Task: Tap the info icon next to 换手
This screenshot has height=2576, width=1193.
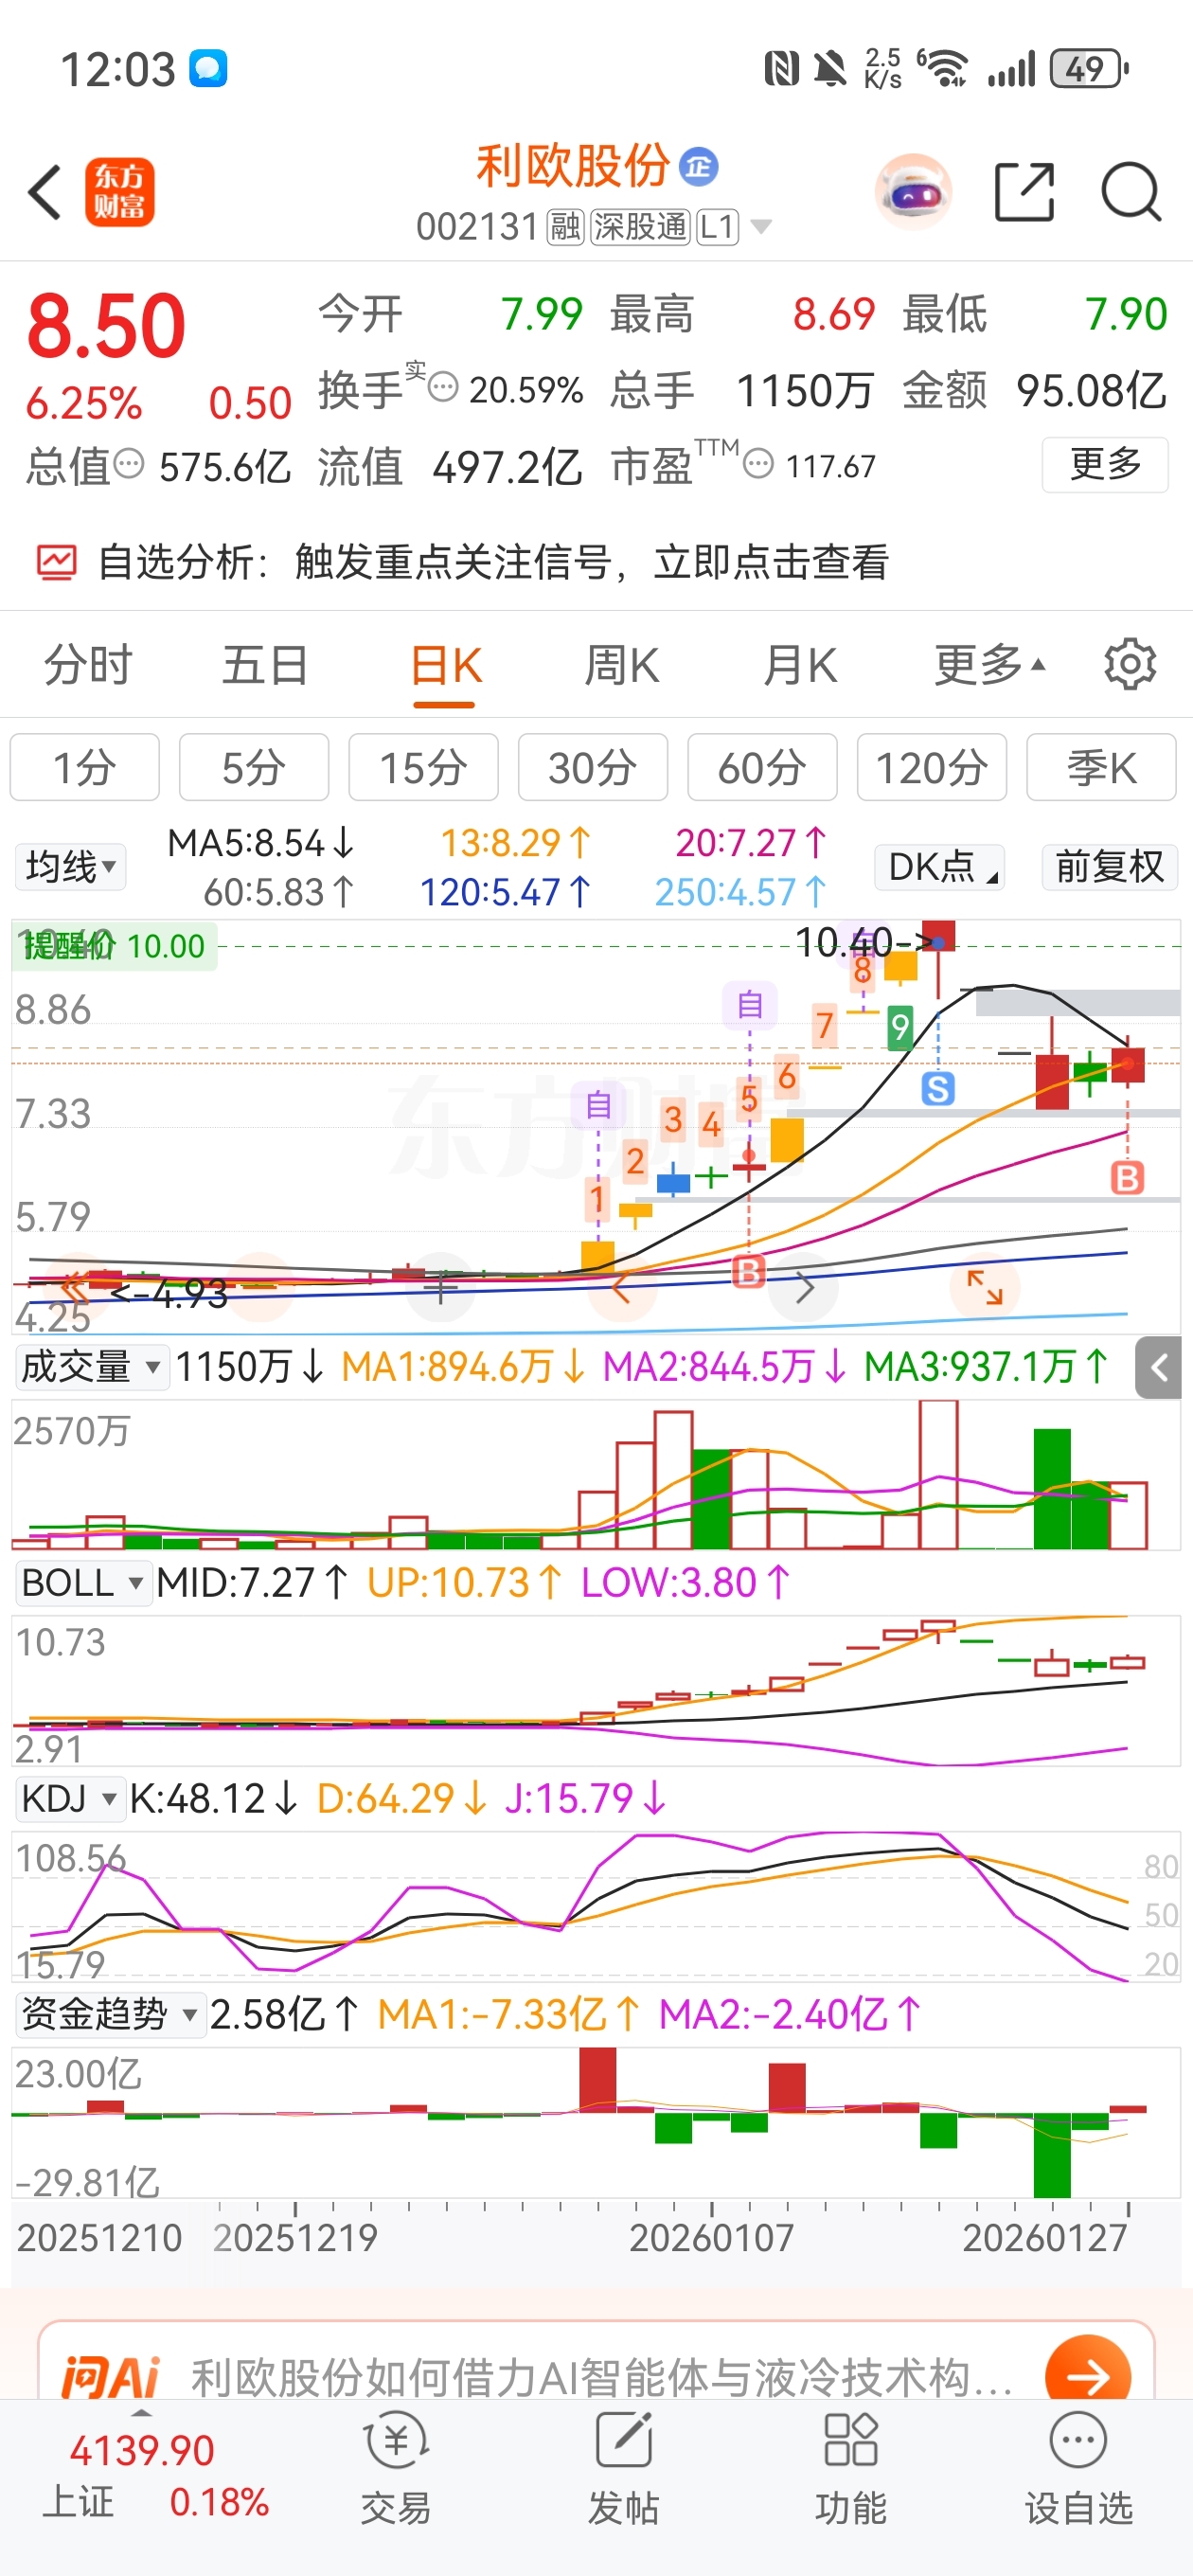Action: 443,386
